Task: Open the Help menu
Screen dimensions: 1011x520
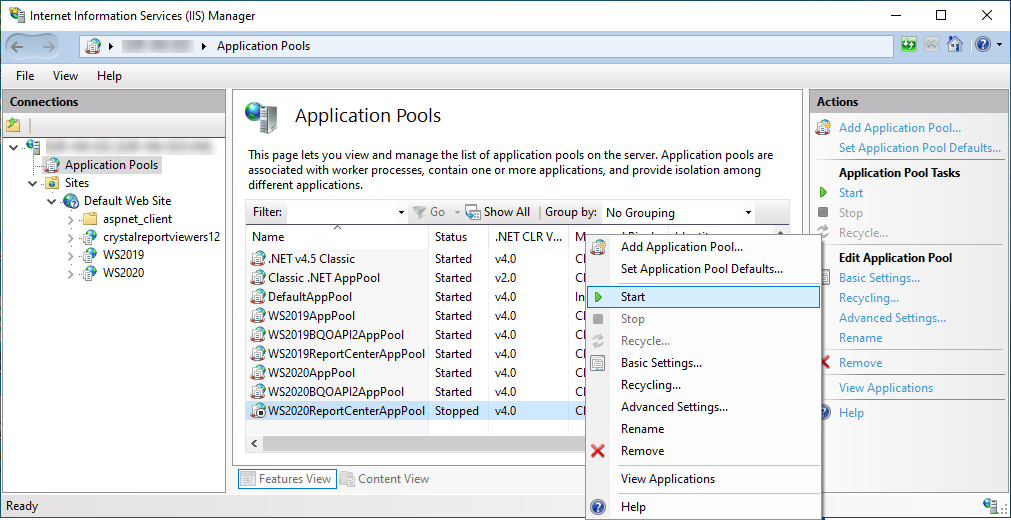Action: coord(109,76)
